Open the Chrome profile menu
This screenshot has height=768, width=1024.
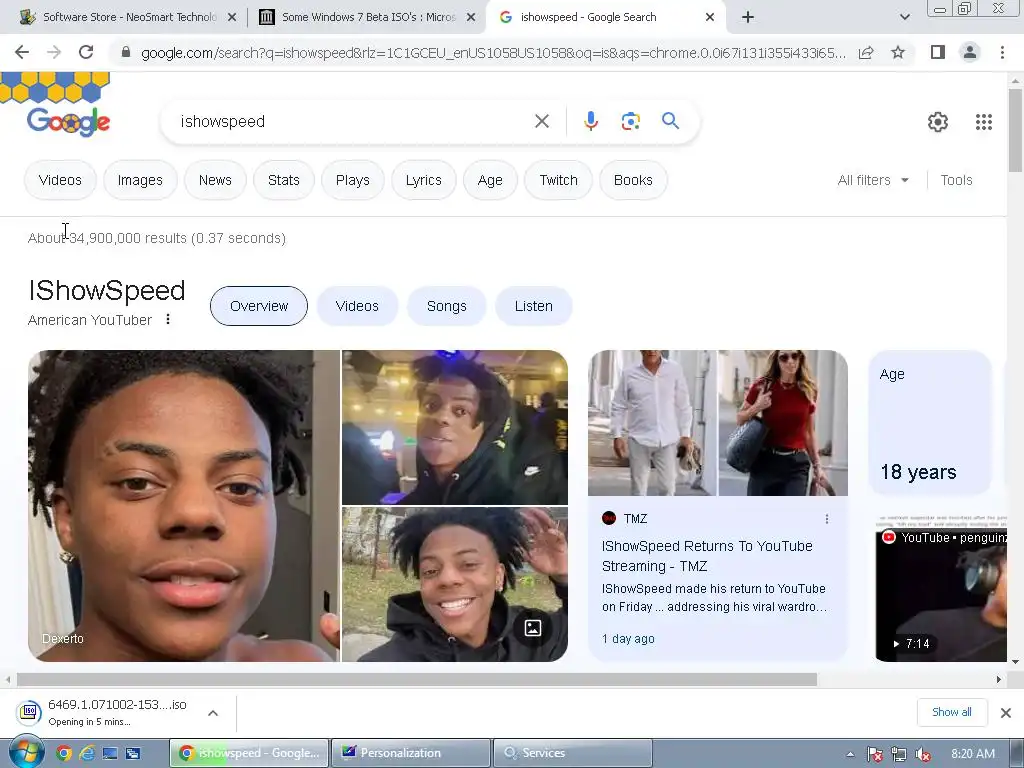pyautogui.click(x=970, y=52)
